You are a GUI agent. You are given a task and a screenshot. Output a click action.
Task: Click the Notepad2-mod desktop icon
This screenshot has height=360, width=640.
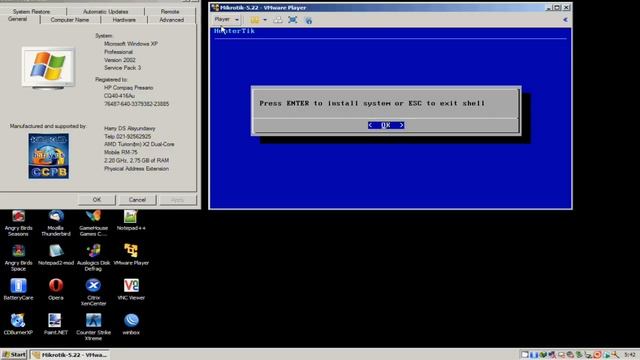point(56,255)
